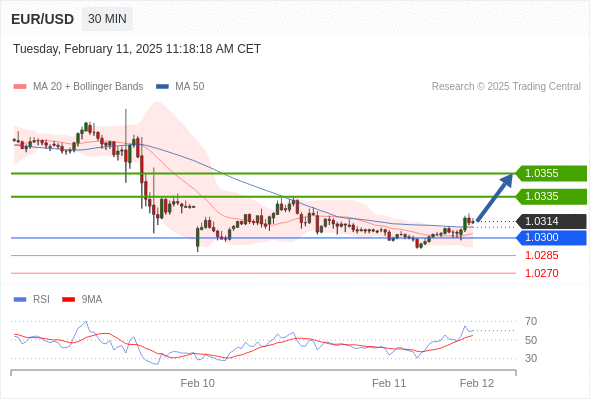Toggle the MA 20 + Bollinger Bands label
Viewport: 590px width, 400px height.
tap(88, 87)
